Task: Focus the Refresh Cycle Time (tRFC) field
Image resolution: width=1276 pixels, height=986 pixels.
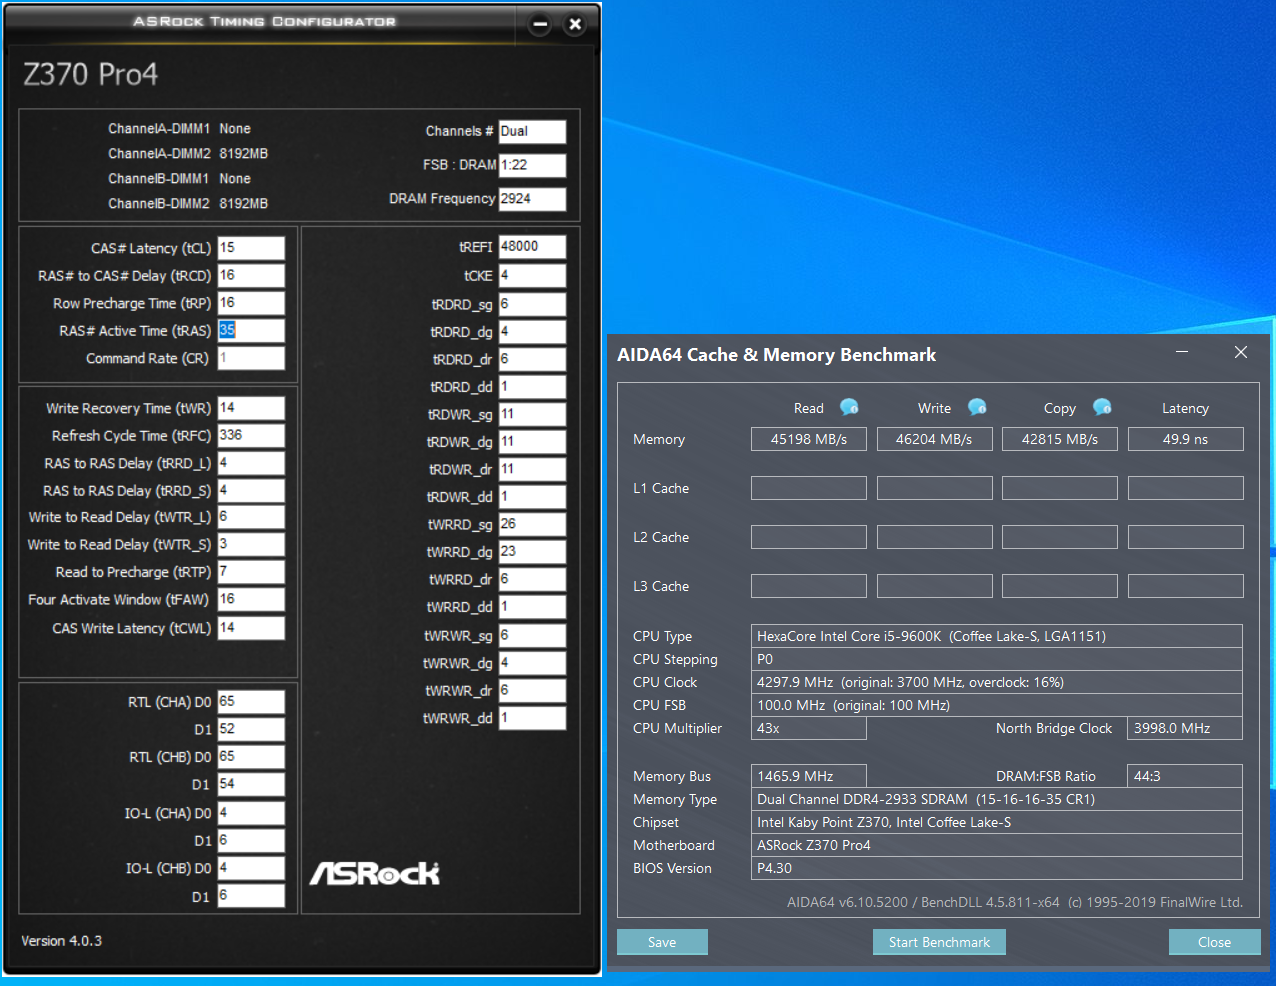Action: tap(251, 436)
